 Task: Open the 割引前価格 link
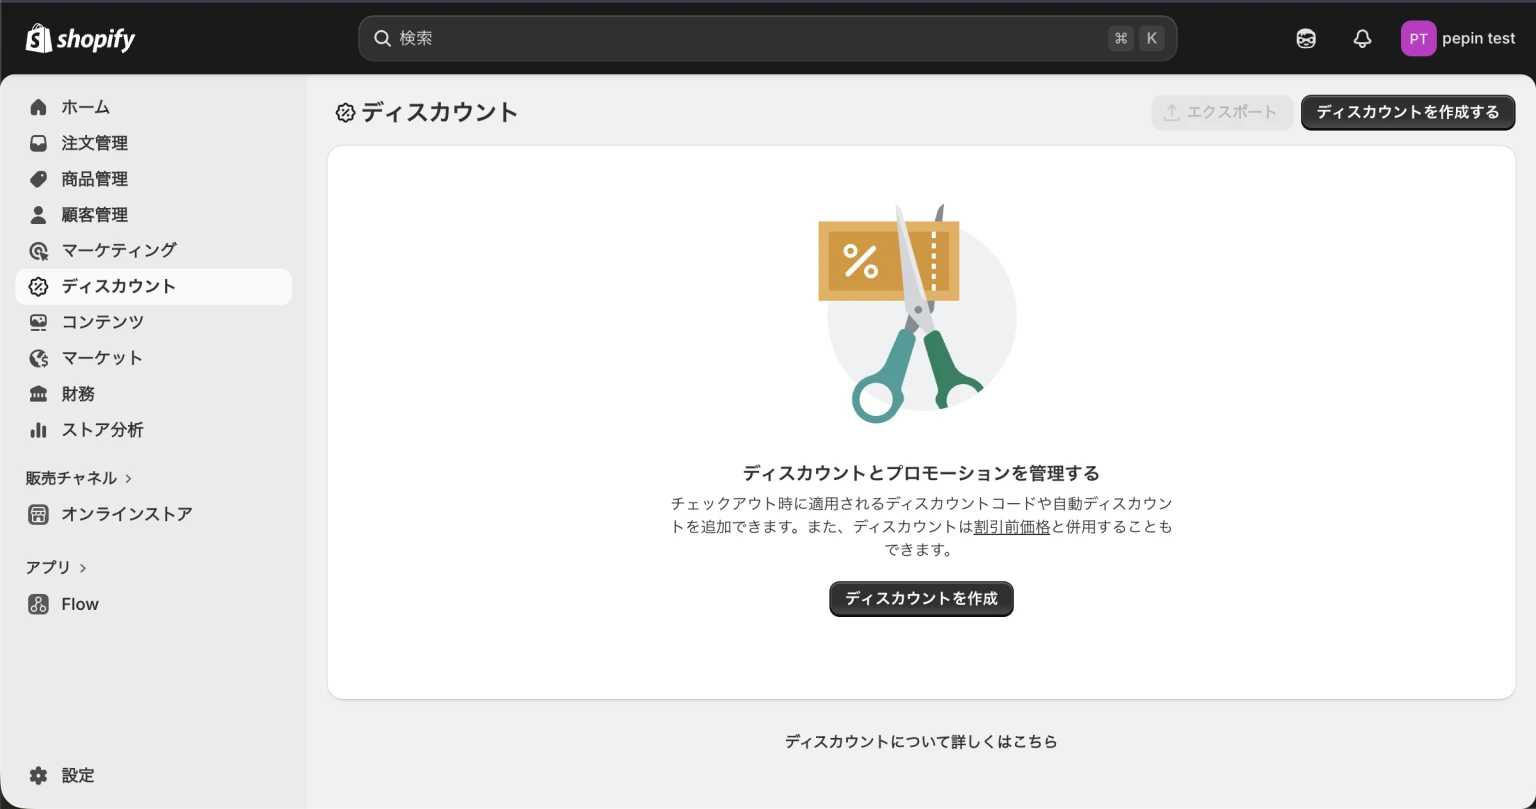click(1011, 526)
